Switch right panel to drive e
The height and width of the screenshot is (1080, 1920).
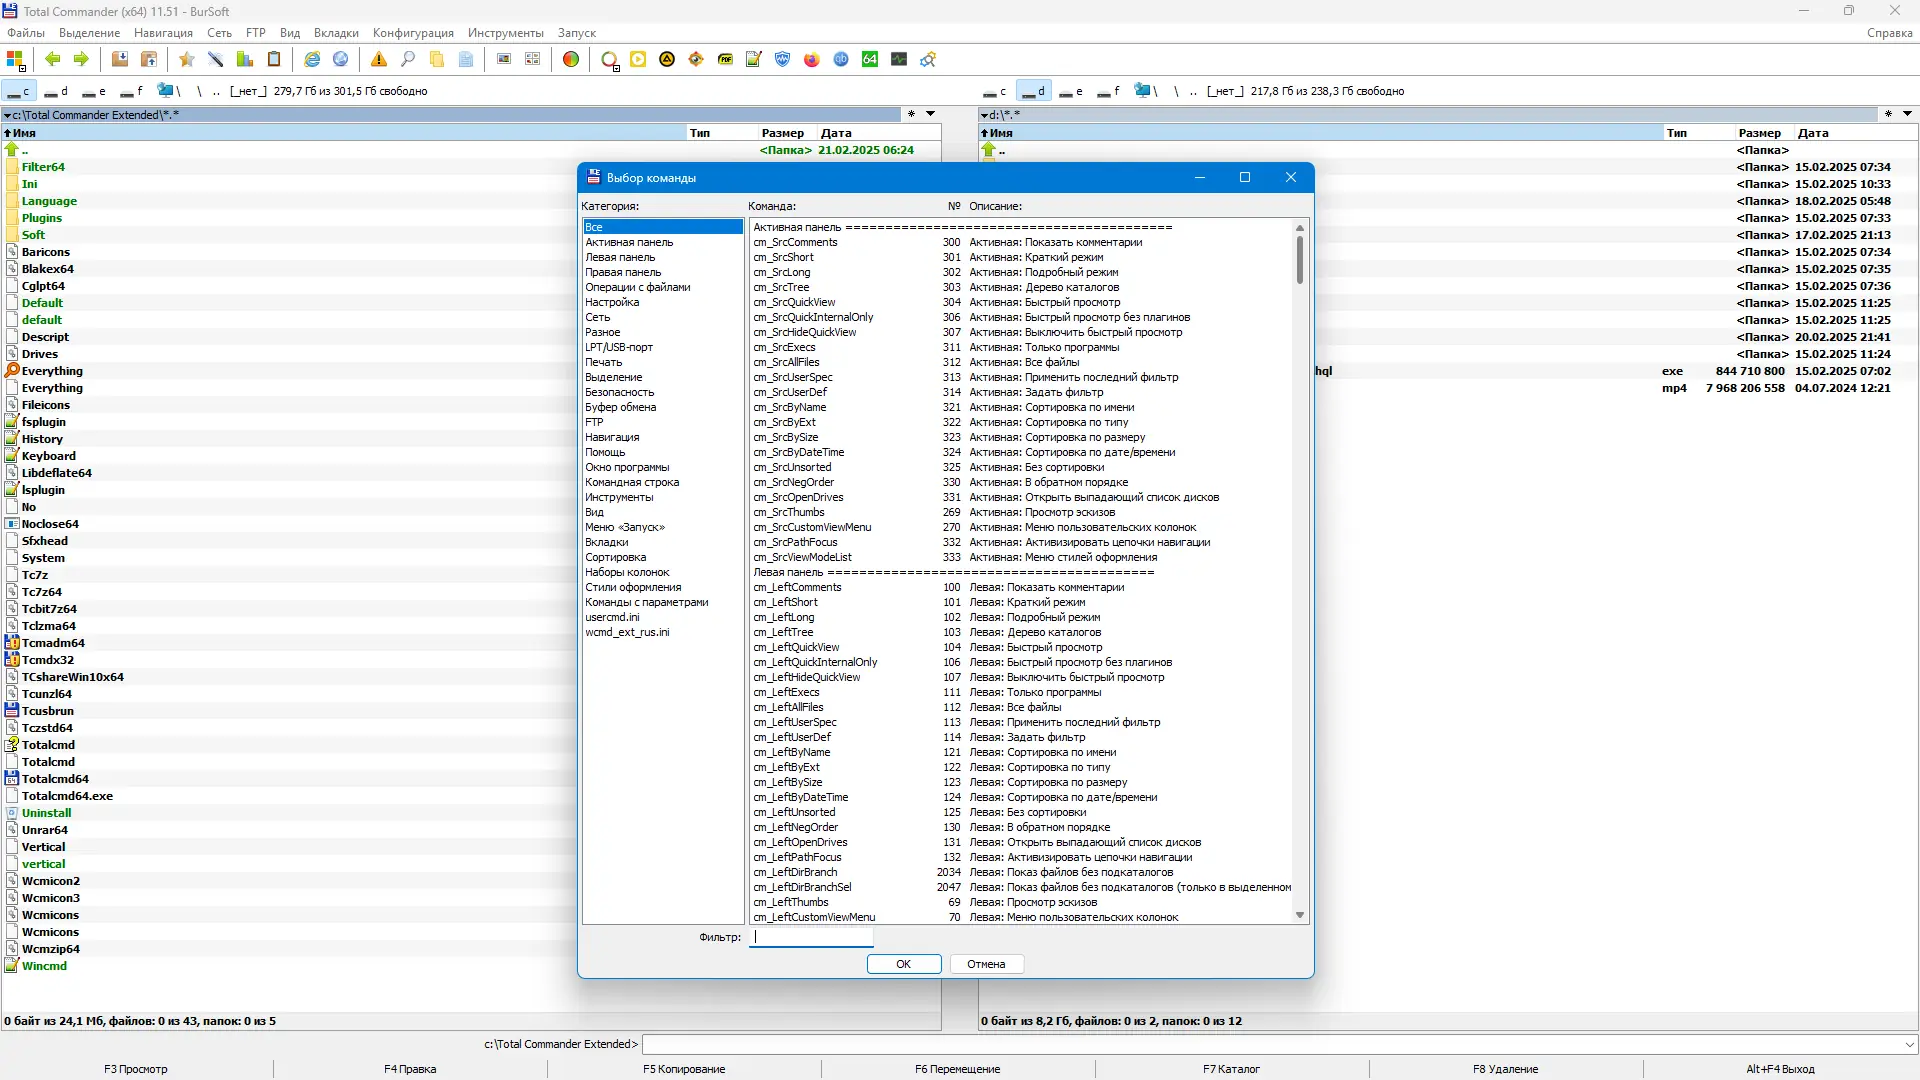pyautogui.click(x=1071, y=91)
